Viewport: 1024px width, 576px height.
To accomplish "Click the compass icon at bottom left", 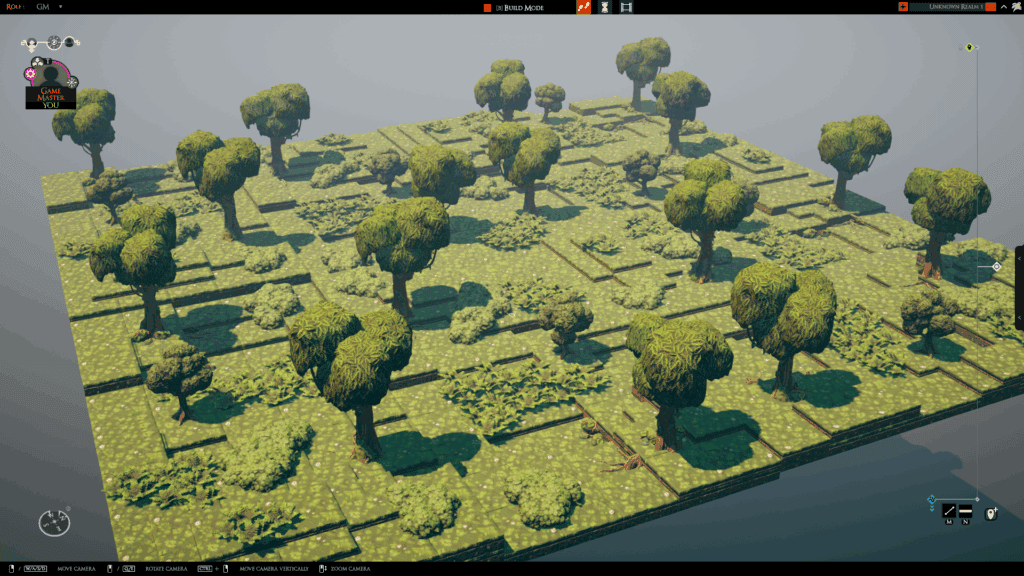I will click(x=54, y=521).
